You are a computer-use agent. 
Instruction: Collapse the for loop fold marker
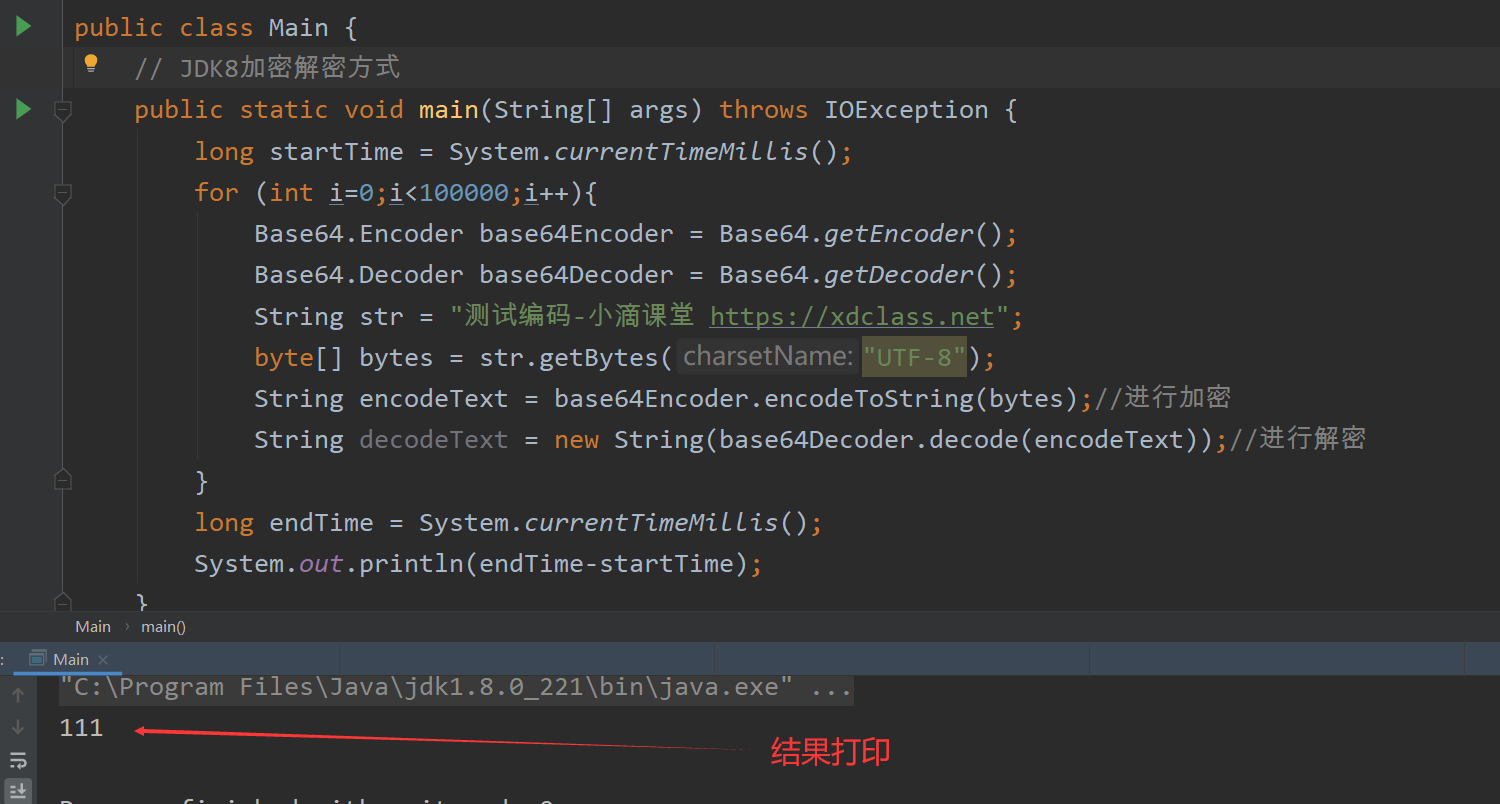(62, 194)
